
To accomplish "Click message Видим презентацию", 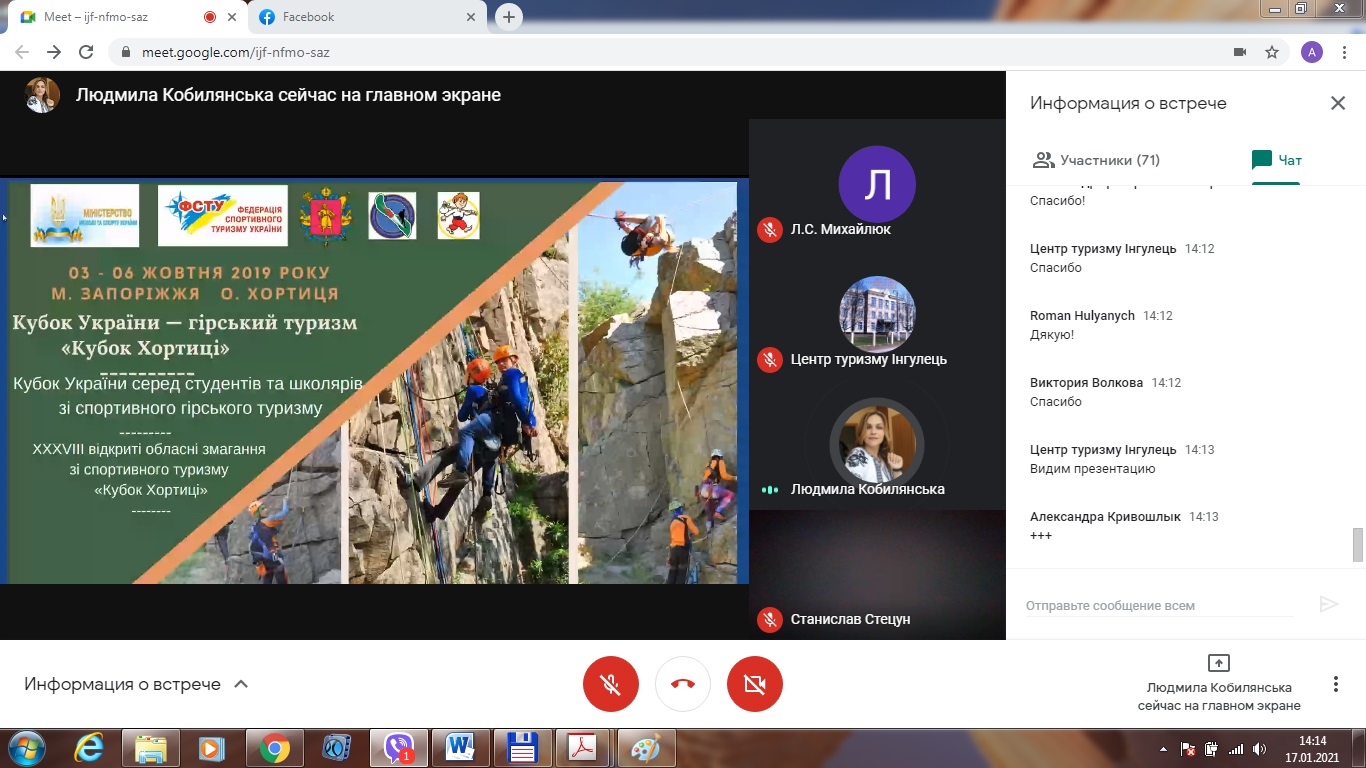I will click(1092, 469).
